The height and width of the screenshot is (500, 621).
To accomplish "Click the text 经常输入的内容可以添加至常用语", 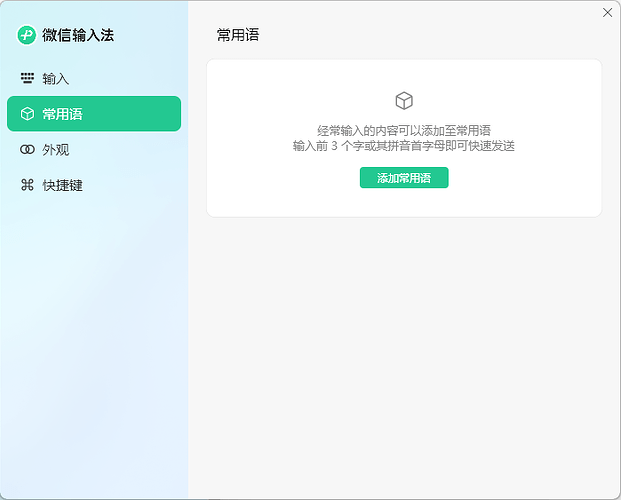I will (404, 131).
